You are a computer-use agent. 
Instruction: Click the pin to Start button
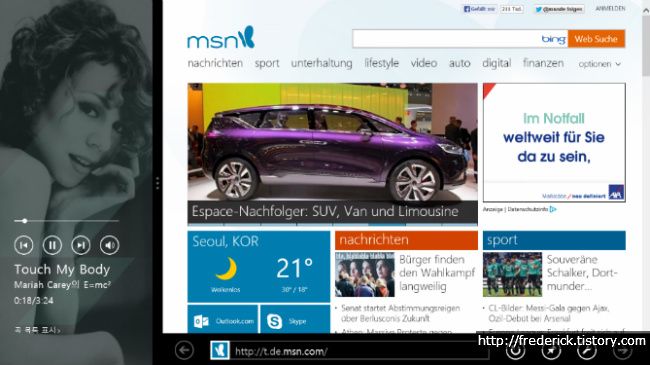(x=551, y=351)
